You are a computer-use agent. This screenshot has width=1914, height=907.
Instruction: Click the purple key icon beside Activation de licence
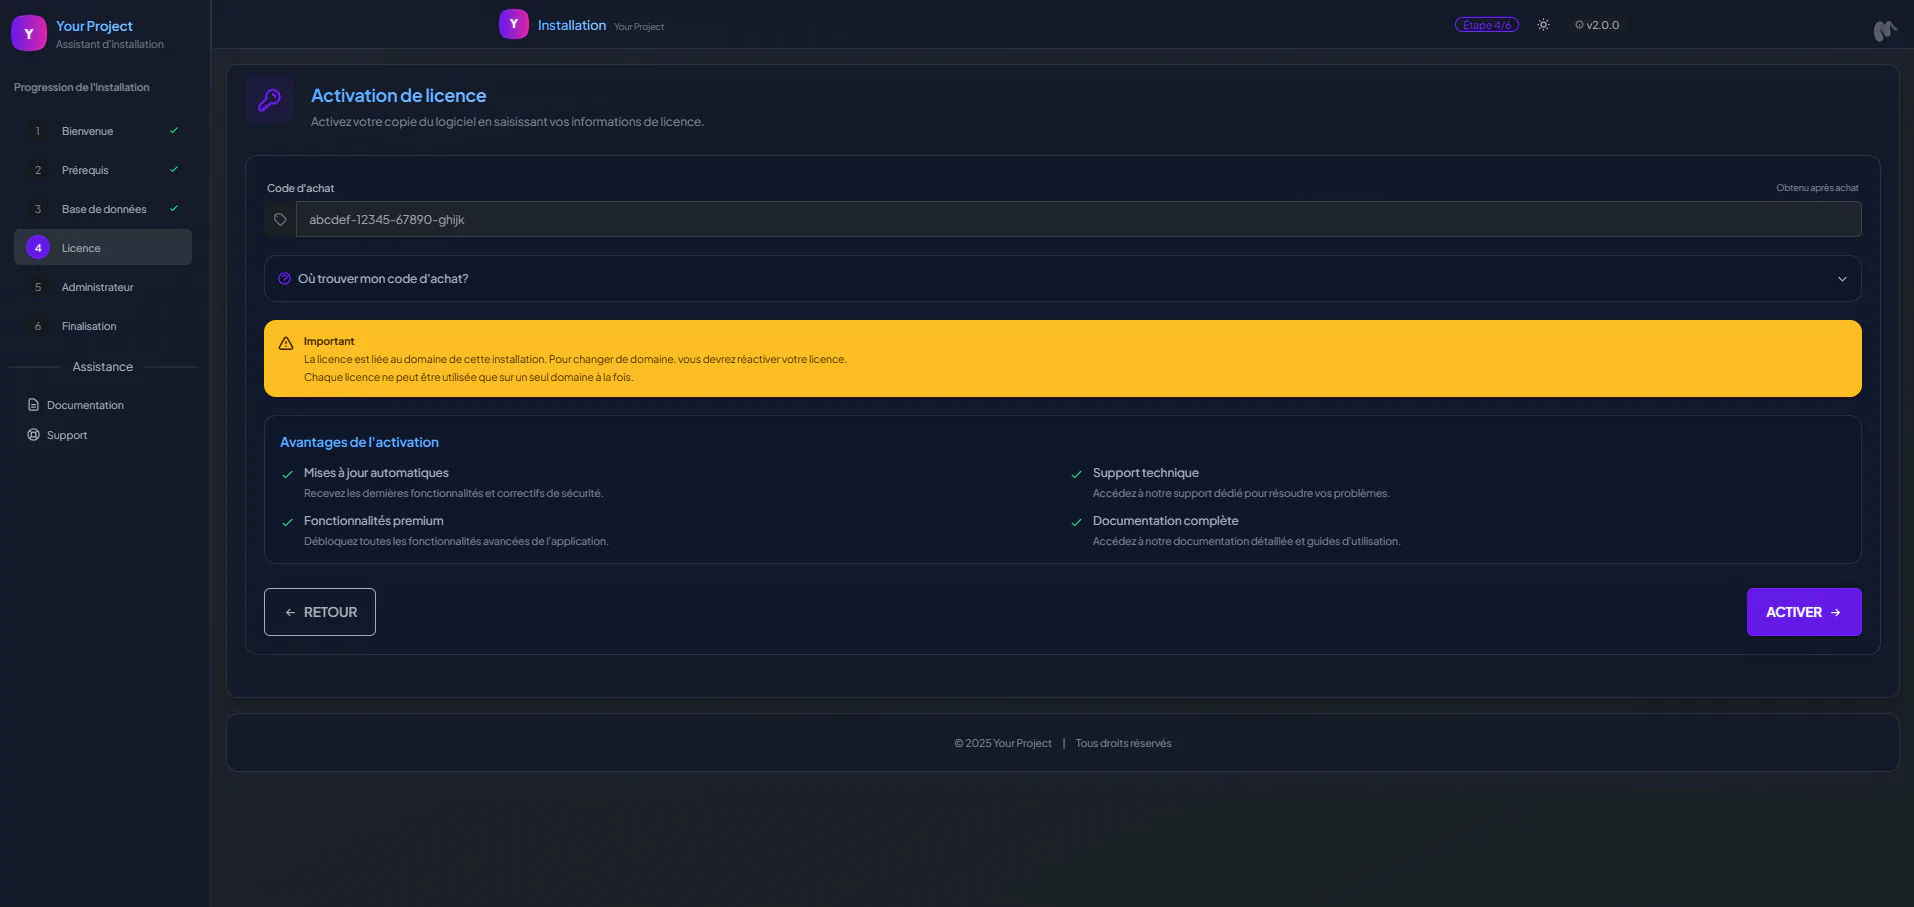point(269,100)
